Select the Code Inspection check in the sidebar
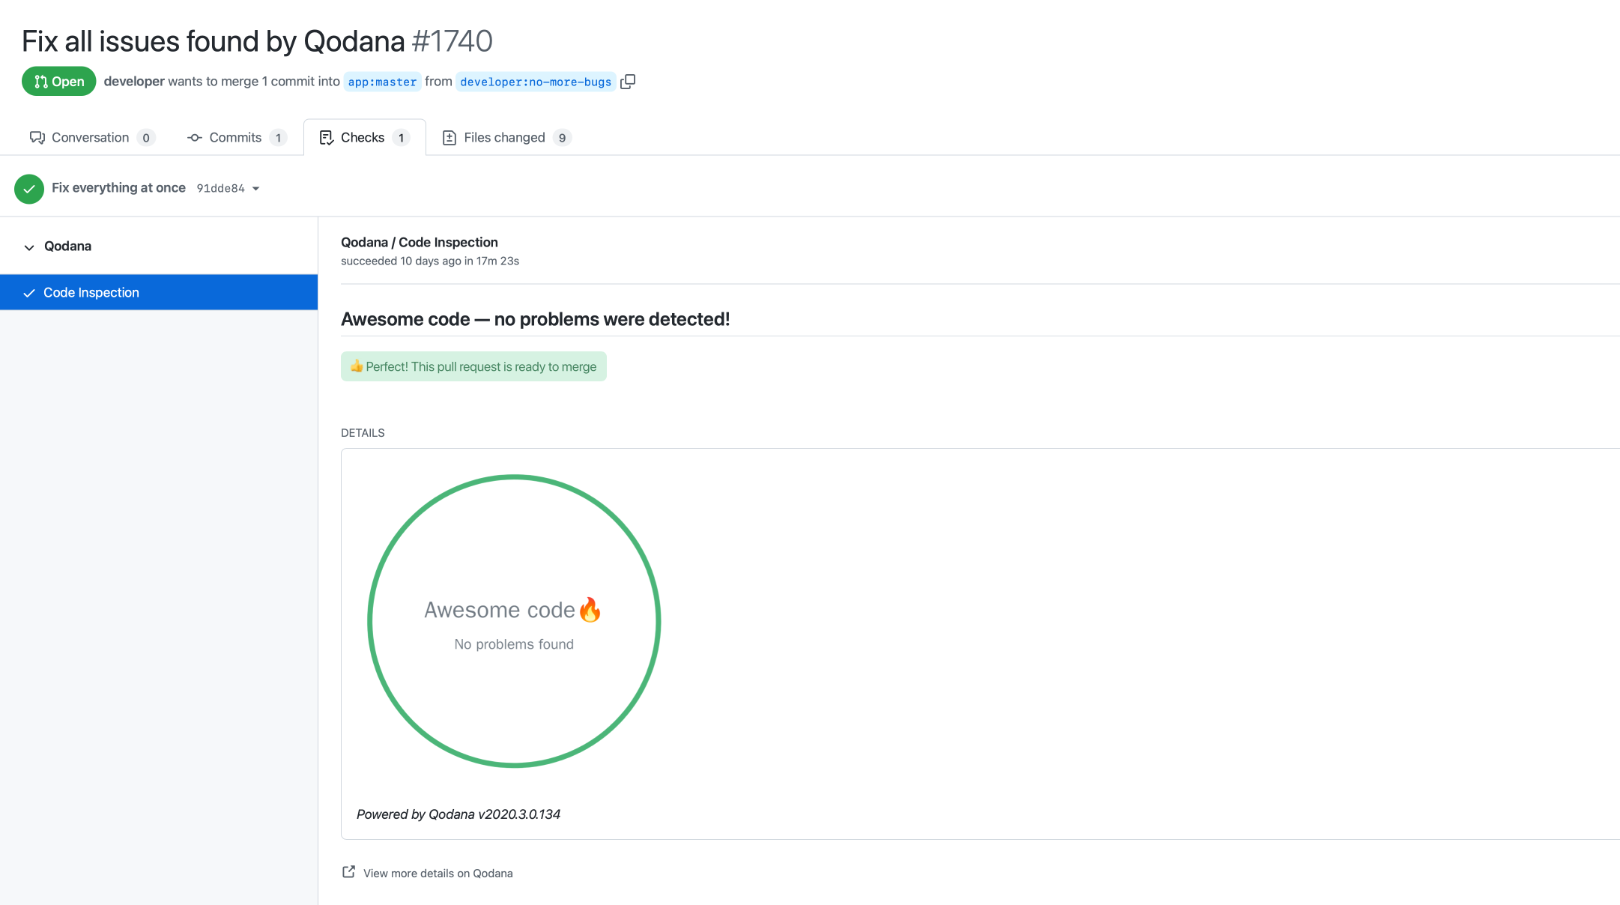The image size is (1620, 905). (91, 292)
